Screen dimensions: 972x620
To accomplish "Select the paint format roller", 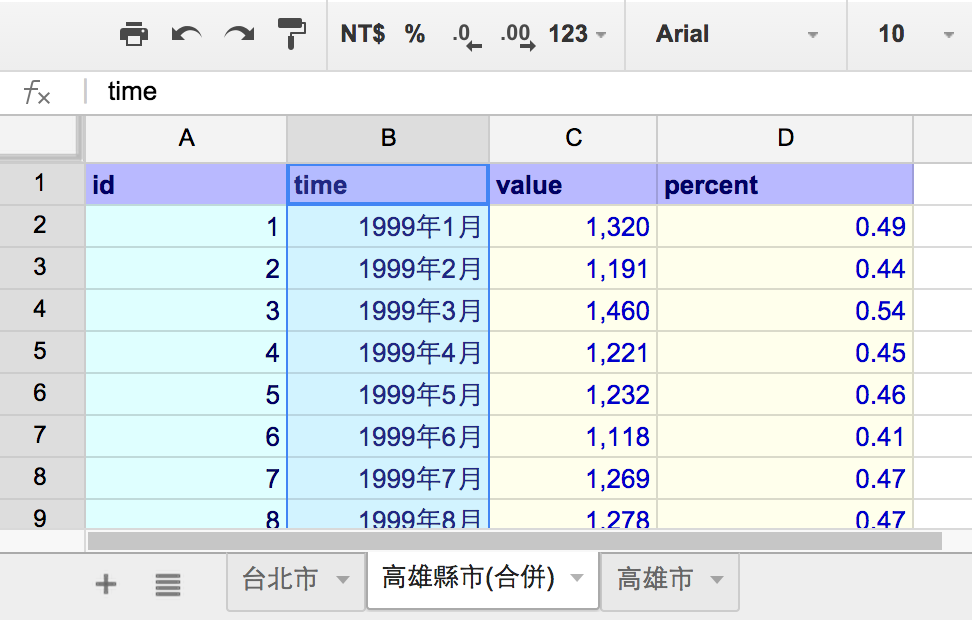I will pos(291,33).
